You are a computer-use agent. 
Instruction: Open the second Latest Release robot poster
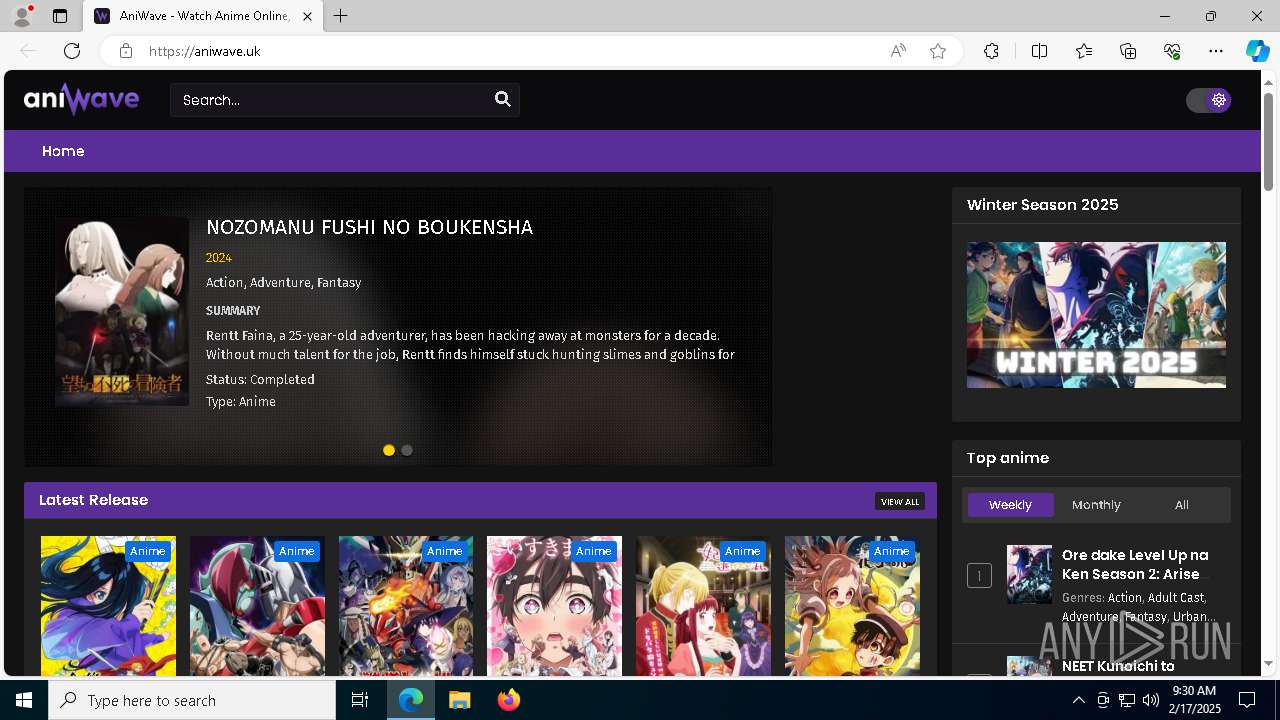click(x=257, y=606)
